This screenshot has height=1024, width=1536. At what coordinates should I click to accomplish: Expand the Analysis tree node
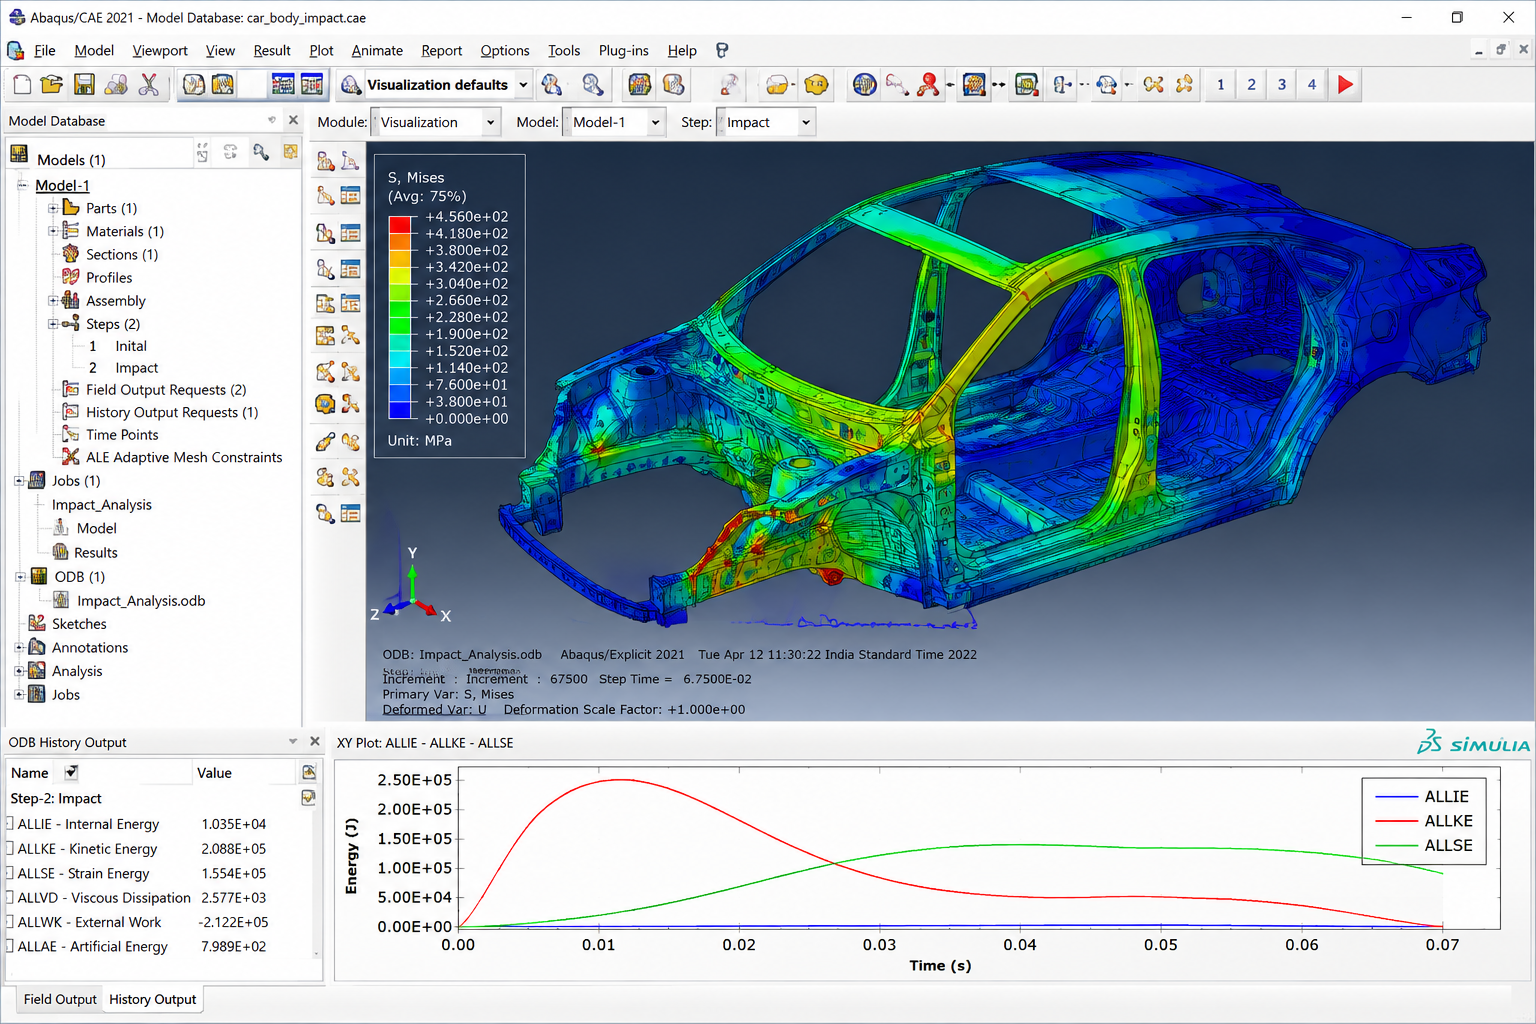[19, 671]
